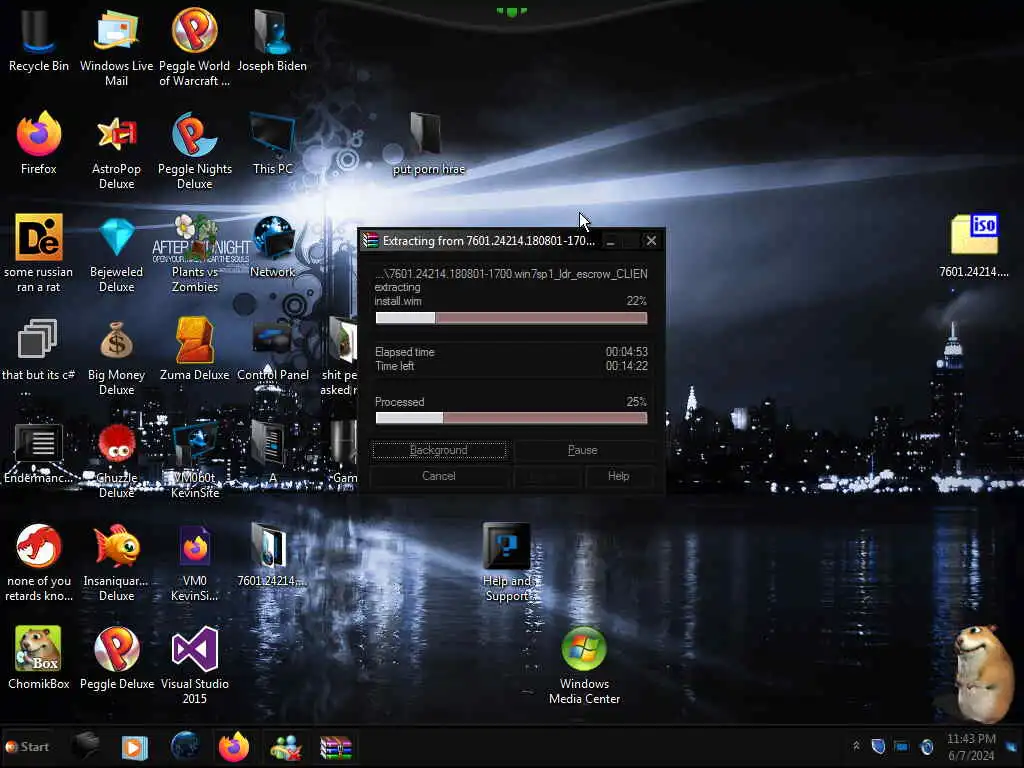Open Control Panel desktop icon
The height and width of the screenshot is (768, 1024).
tap(272, 349)
